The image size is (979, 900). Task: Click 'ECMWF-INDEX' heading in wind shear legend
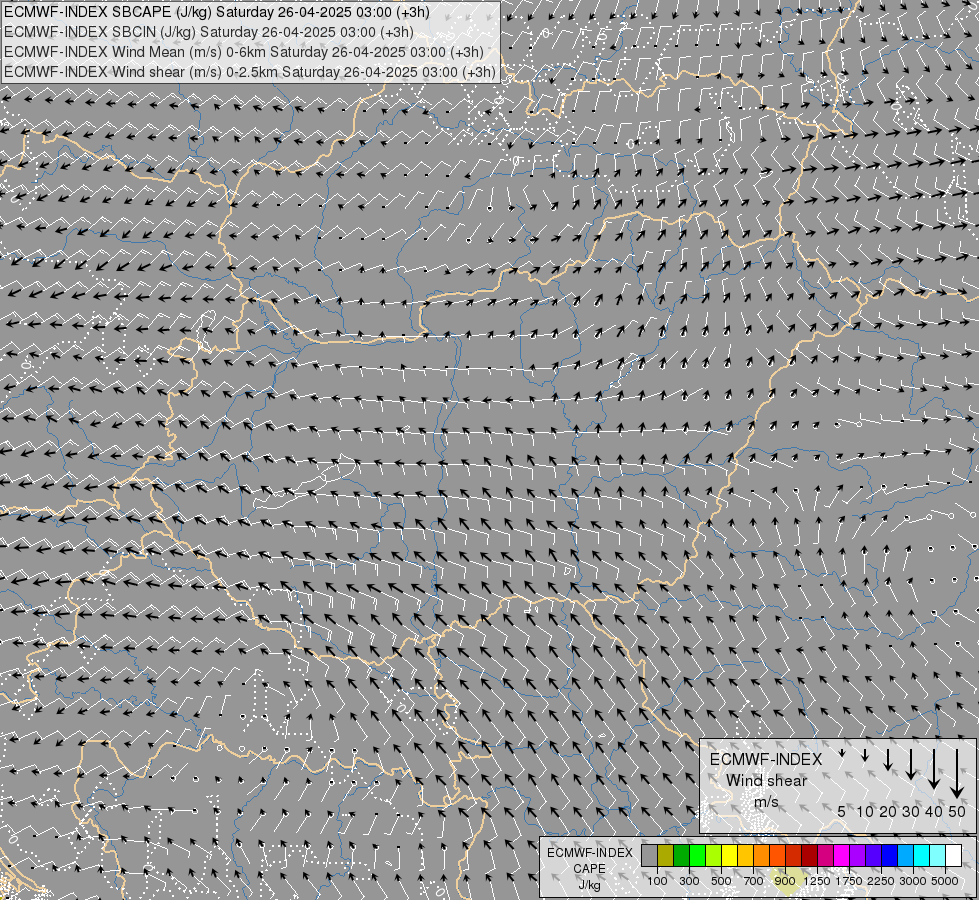click(x=766, y=759)
